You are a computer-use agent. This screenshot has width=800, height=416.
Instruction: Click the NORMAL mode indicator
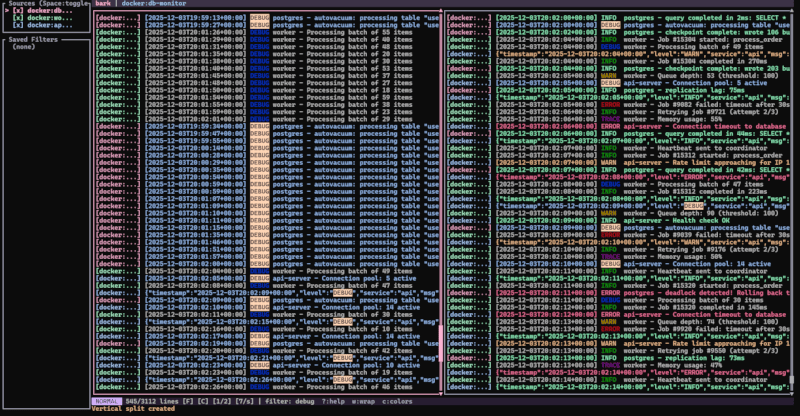(107, 401)
